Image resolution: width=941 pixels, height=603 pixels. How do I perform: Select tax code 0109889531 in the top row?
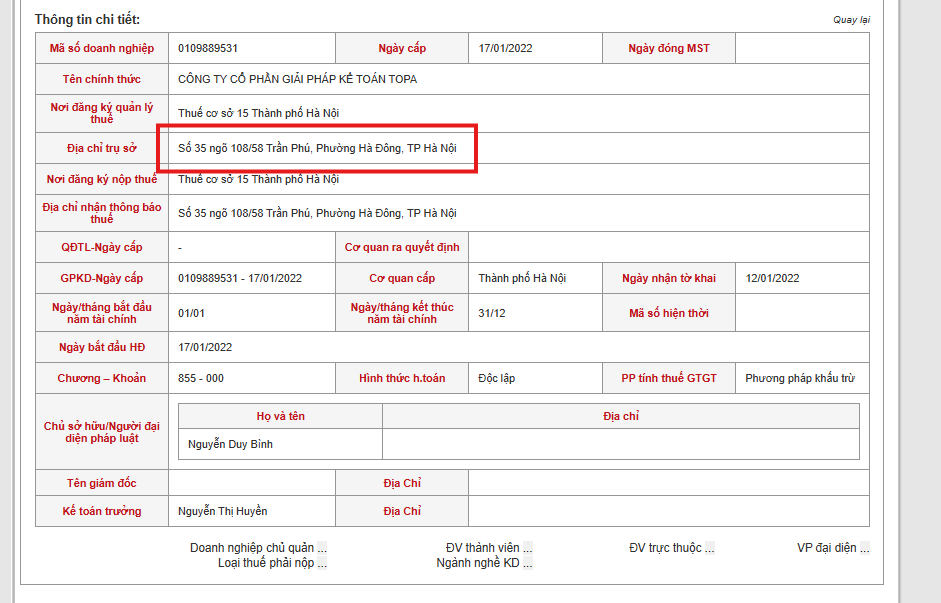[208, 48]
